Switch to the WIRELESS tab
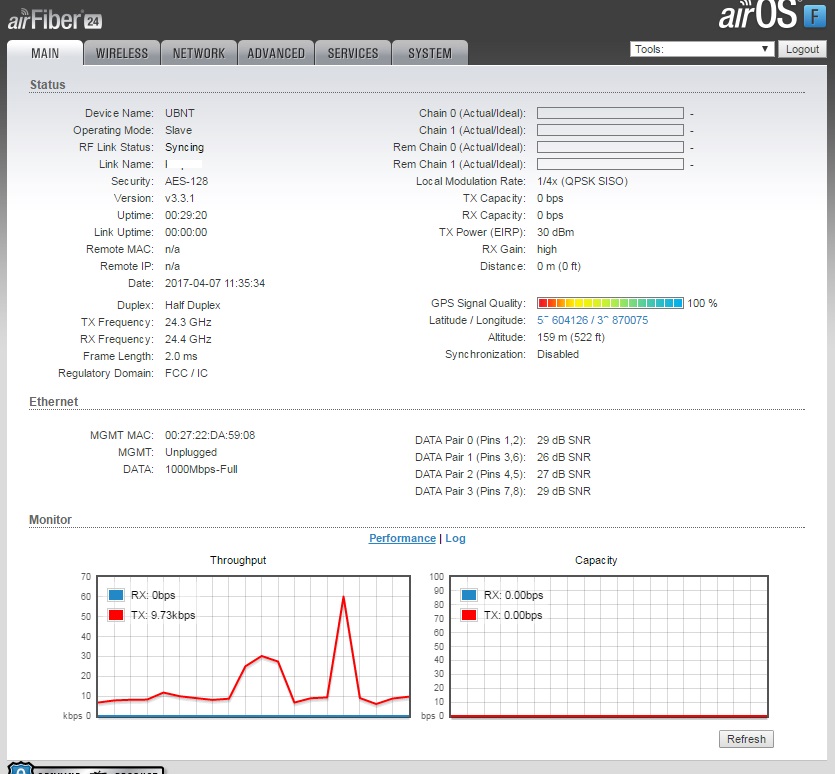 coord(122,53)
